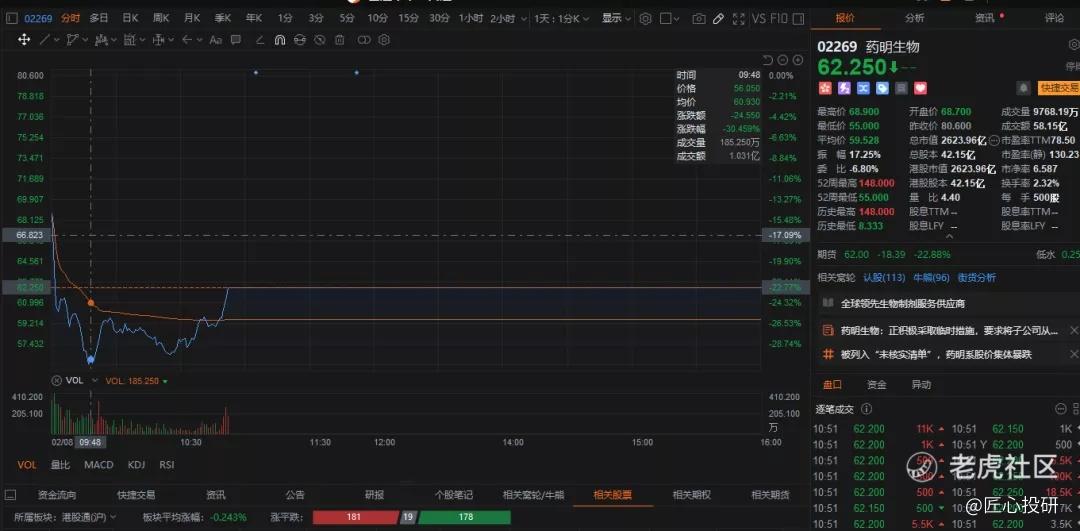Click the green 178 advancers bar
This screenshot has width=1080, height=531.
[x=464, y=517]
